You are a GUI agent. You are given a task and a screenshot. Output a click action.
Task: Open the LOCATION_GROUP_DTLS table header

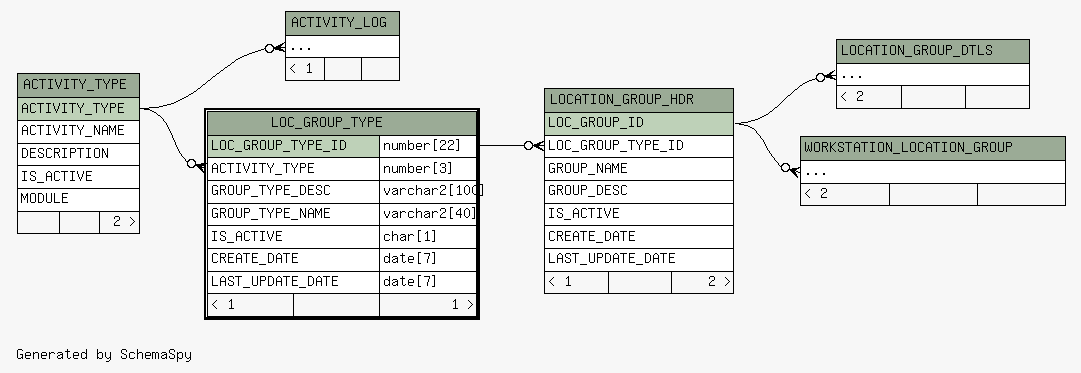point(933,51)
